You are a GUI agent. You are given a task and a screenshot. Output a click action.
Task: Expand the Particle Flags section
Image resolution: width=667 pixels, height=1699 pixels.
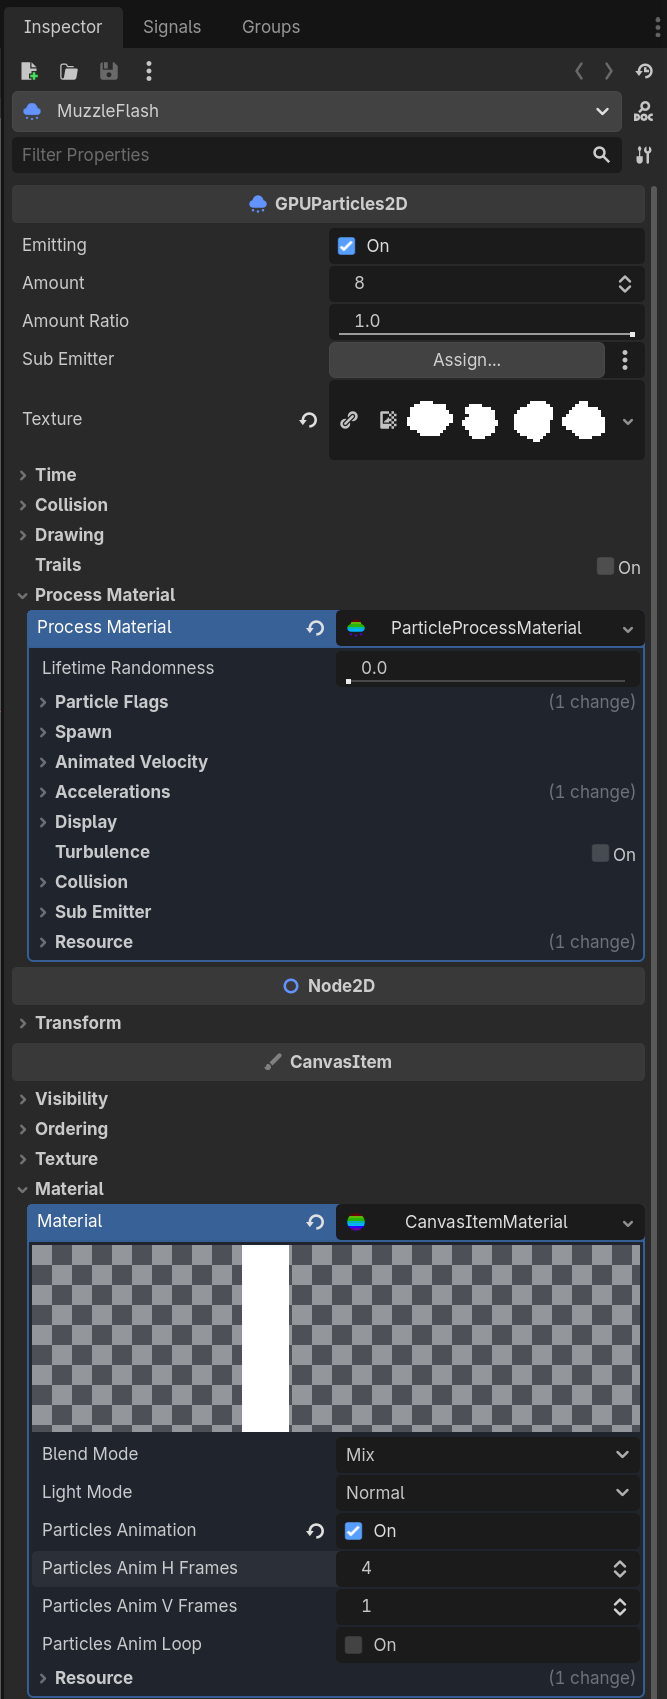click(x=111, y=702)
